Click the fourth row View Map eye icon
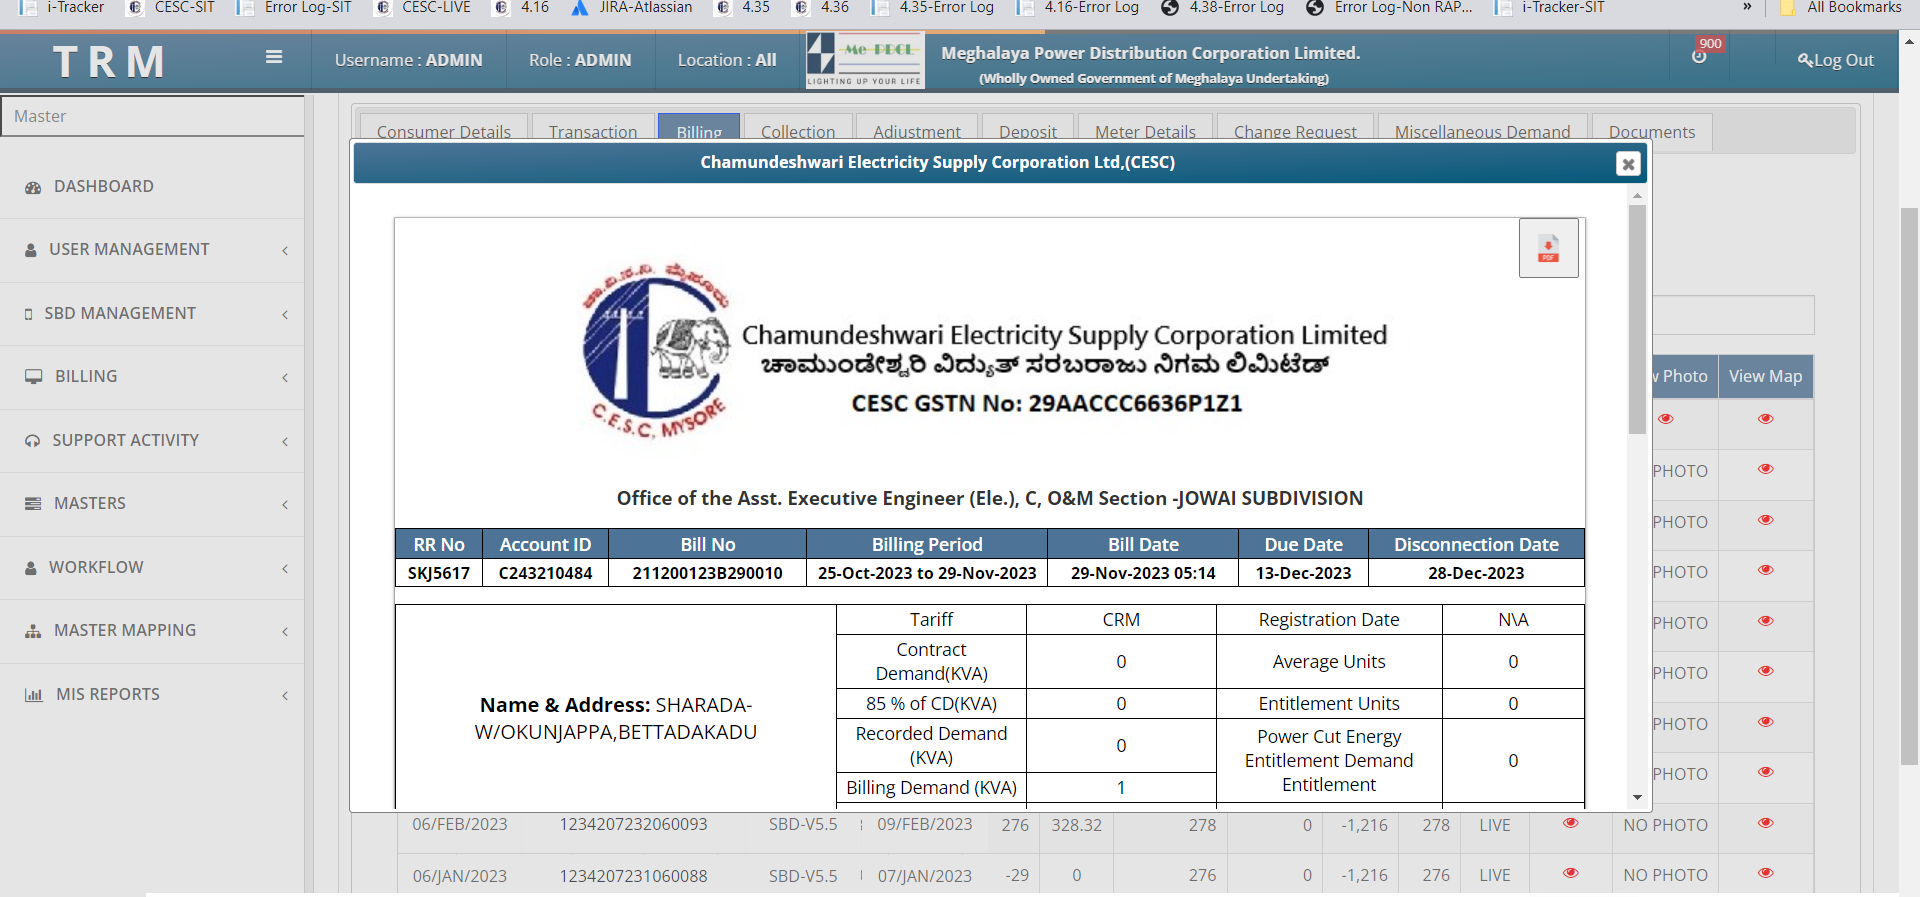The height and width of the screenshot is (897, 1920). tap(1766, 570)
